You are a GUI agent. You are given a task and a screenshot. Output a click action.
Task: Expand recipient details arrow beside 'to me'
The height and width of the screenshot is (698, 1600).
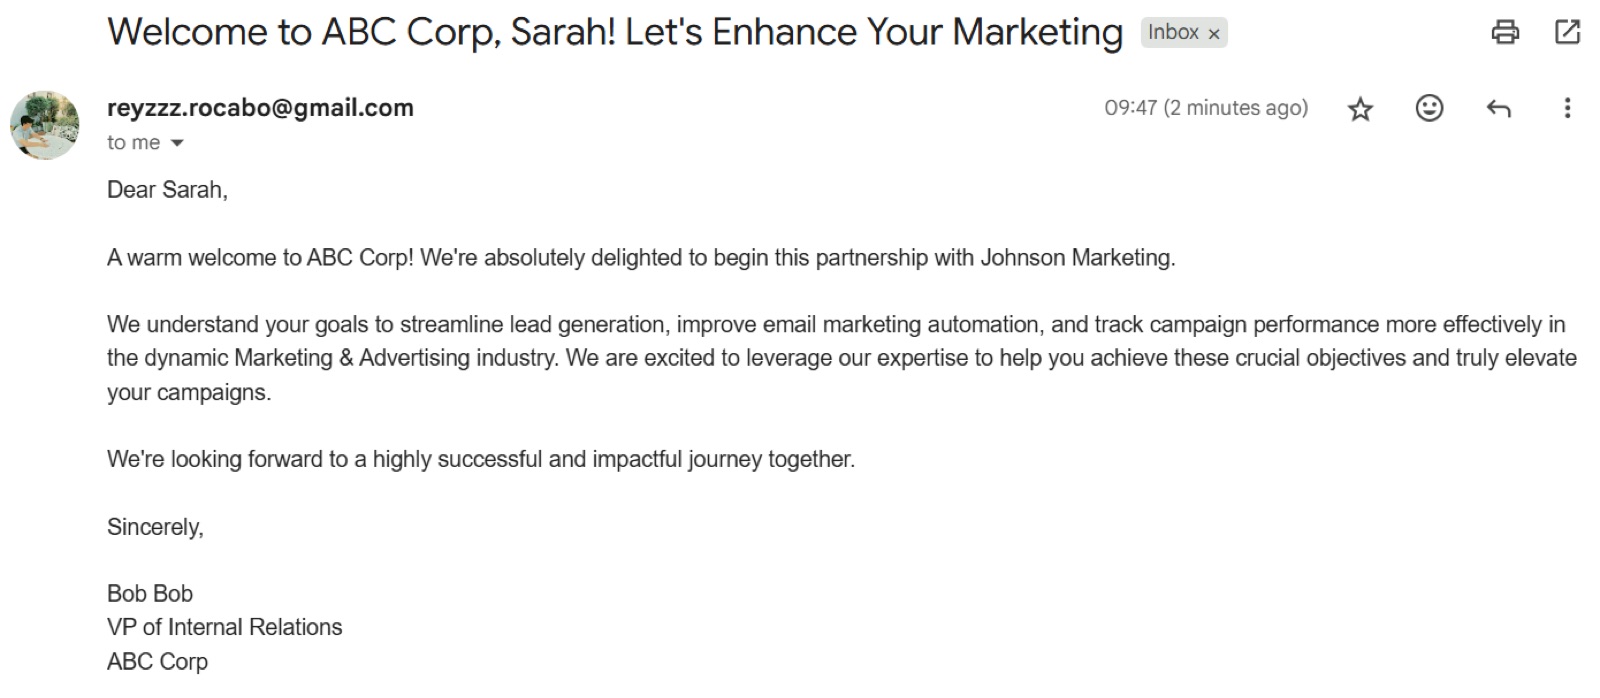click(x=177, y=143)
